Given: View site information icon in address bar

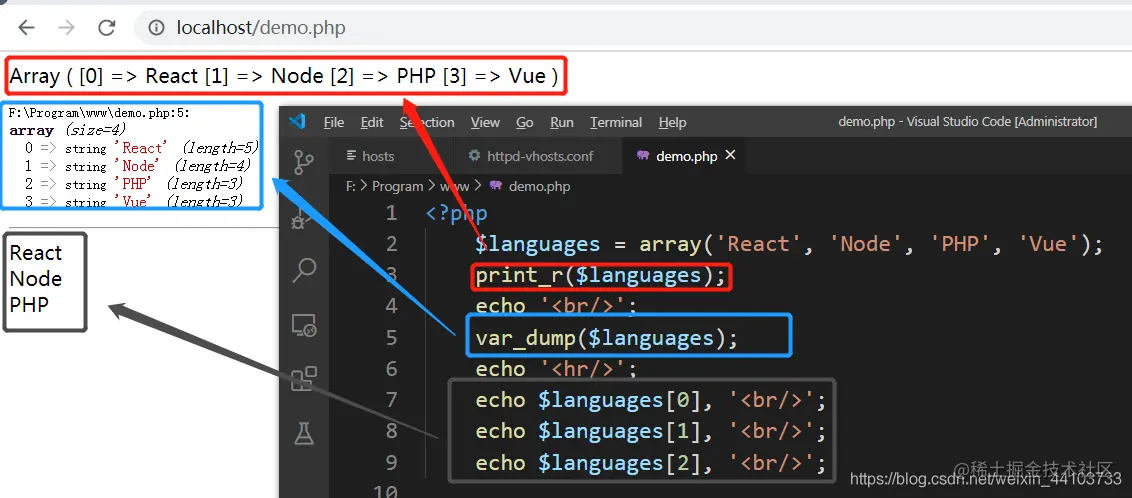Looking at the screenshot, I should (x=156, y=28).
